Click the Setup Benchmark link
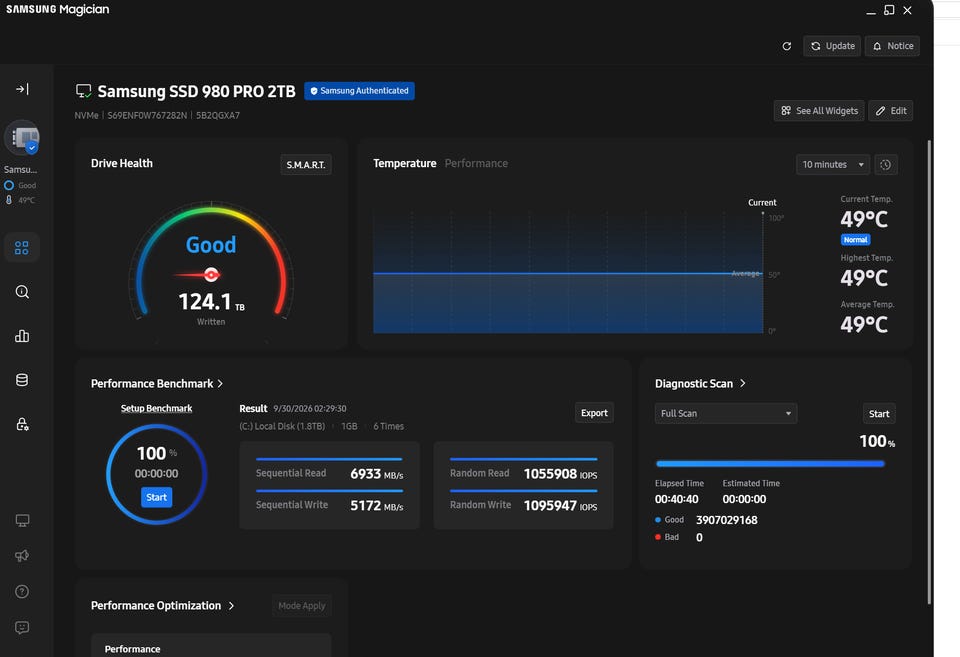 point(156,408)
